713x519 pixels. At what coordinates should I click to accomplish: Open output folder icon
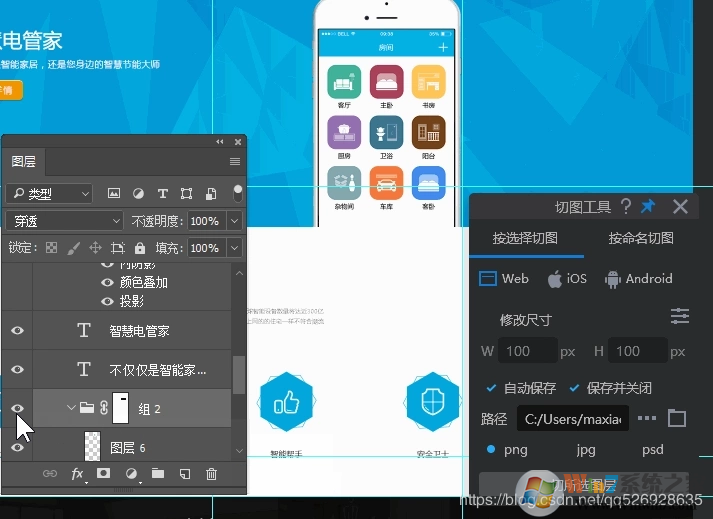tap(677, 418)
